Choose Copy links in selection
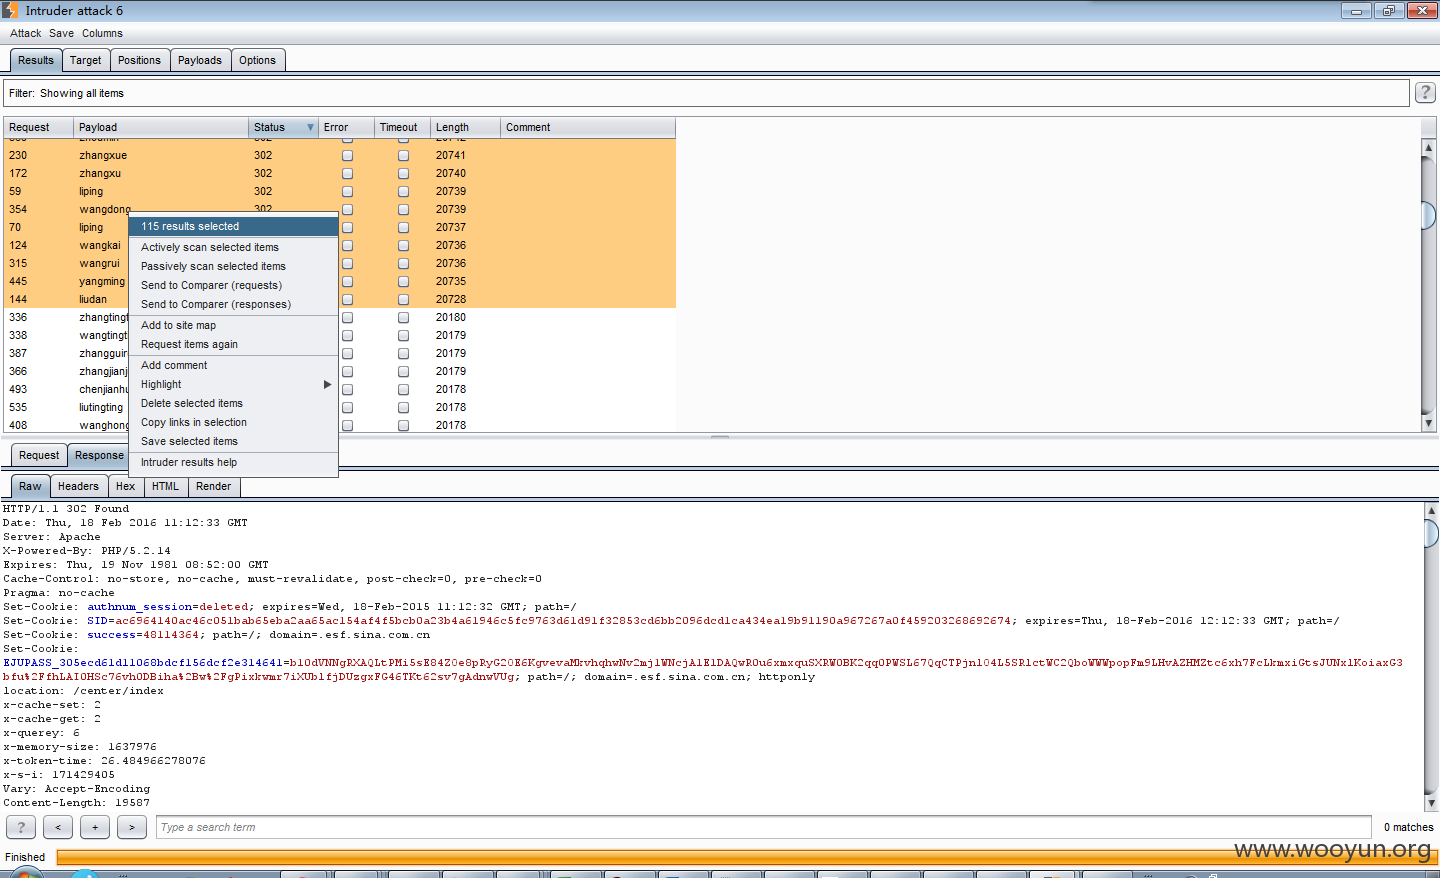Screen dimensions: 1440x878 point(233,422)
